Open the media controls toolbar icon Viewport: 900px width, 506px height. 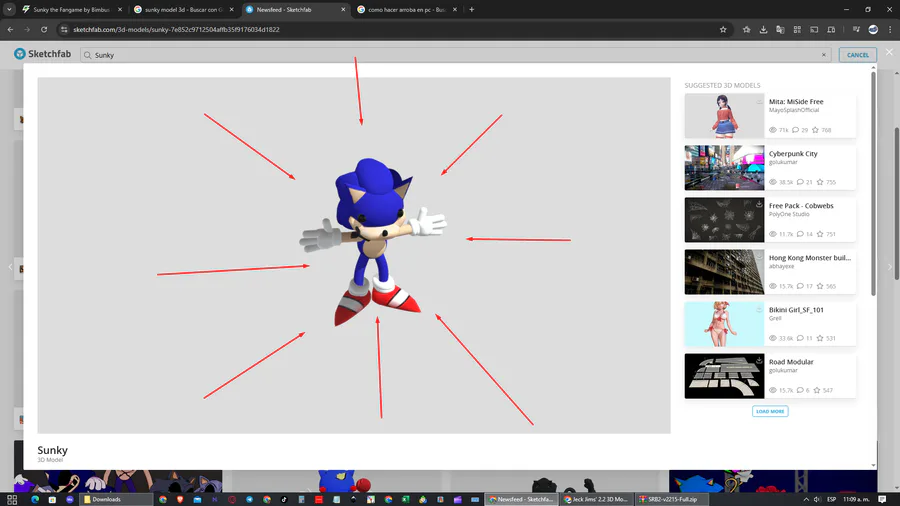click(856, 29)
